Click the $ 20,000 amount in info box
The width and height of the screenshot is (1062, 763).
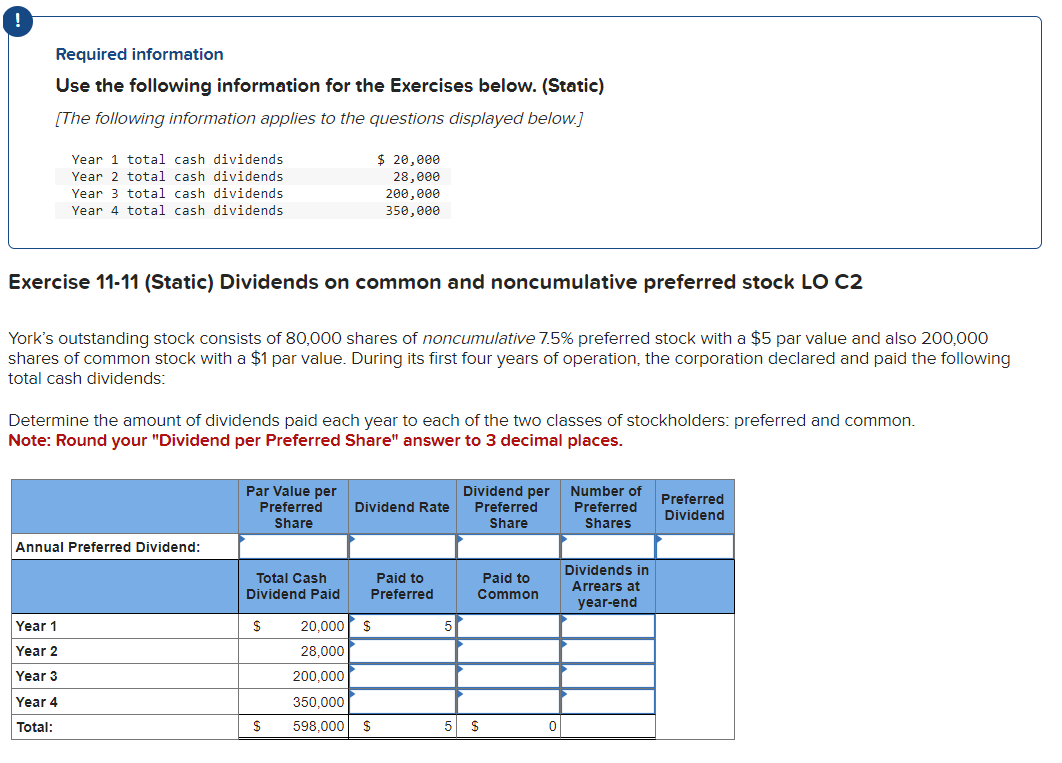408,160
